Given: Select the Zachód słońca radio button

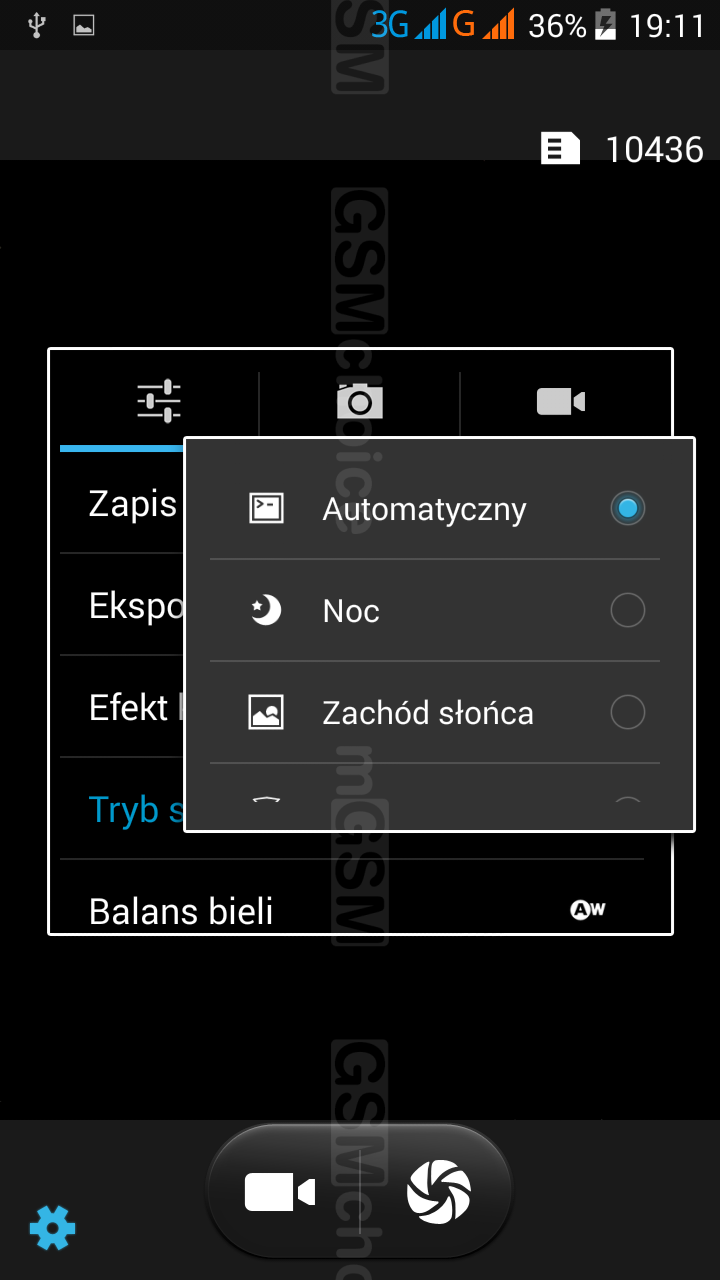Looking at the screenshot, I should 627,713.
